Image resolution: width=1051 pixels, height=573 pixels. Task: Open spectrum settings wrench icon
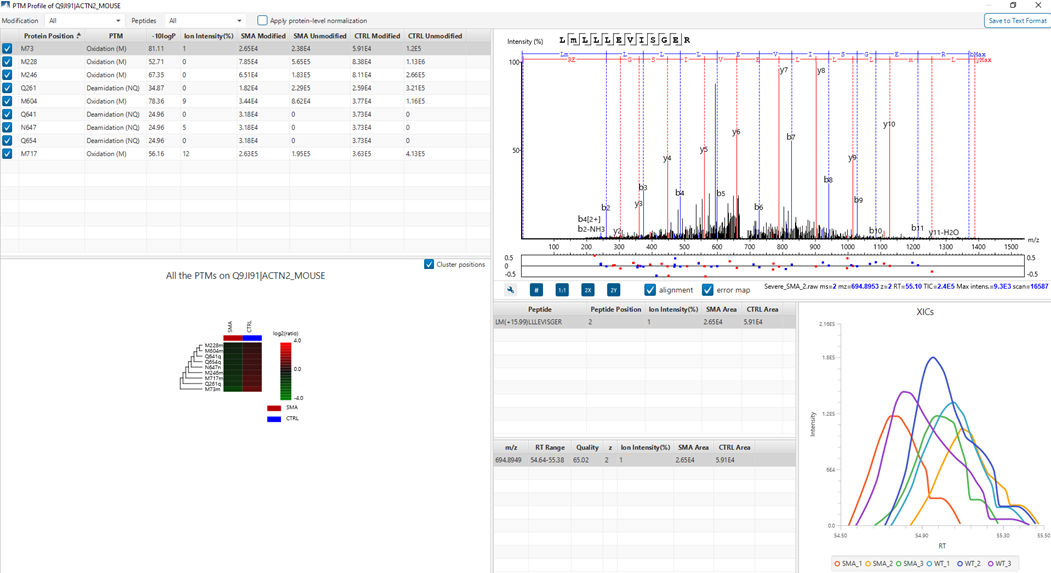pyautogui.click(x=510, y=290)
